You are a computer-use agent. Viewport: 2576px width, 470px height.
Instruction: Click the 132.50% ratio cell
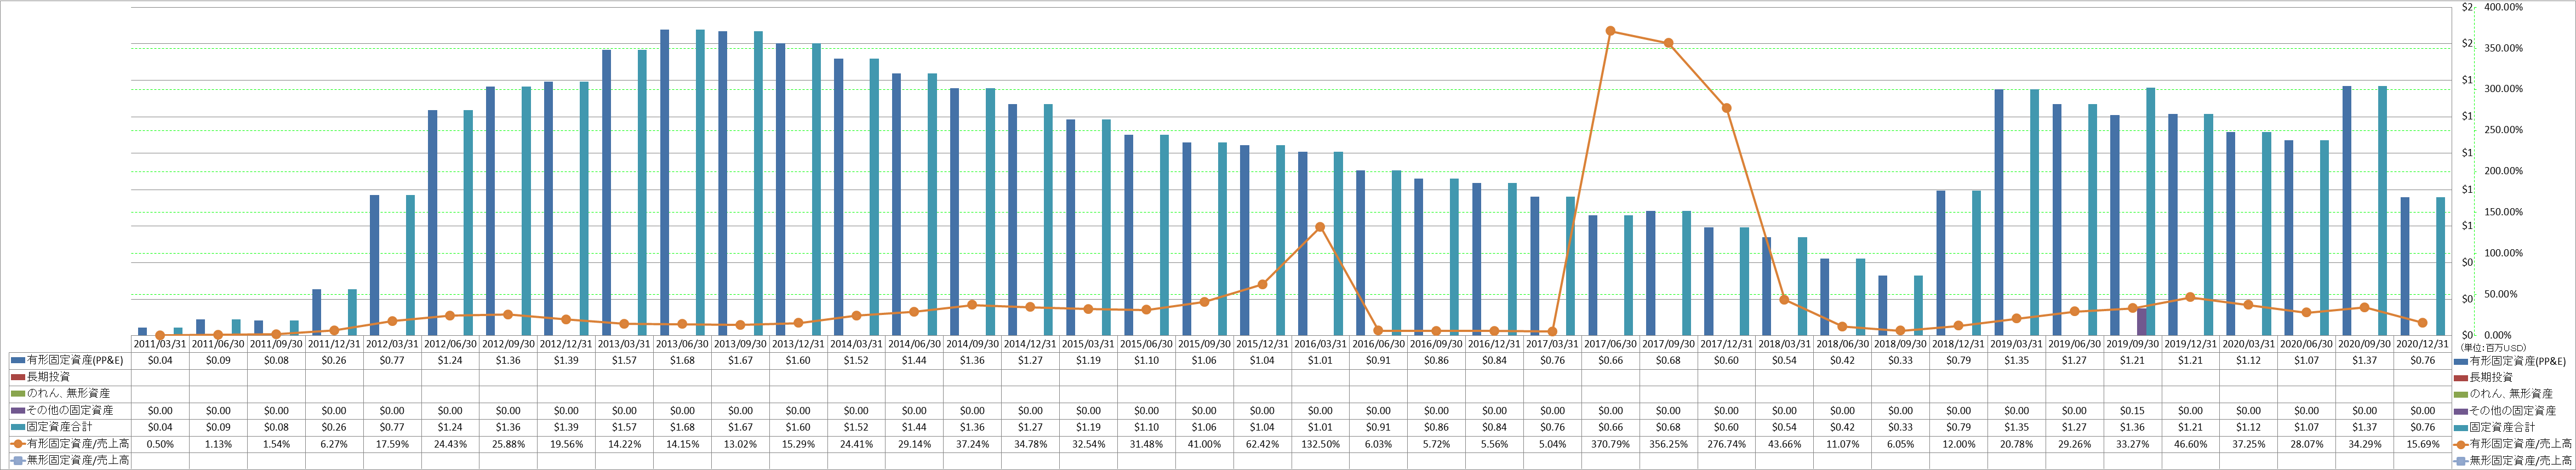[1320, 444]
